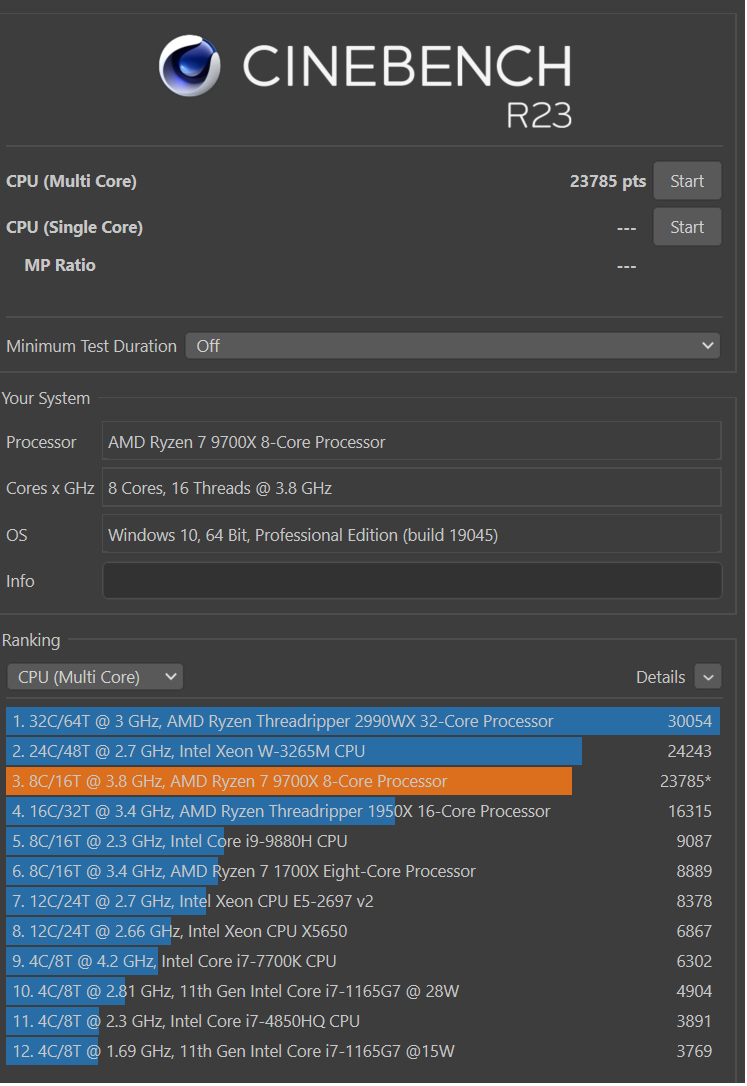Screen dimensions: 747x1086
Task: Click the Processor name field
Action: [x=411, y=442]
